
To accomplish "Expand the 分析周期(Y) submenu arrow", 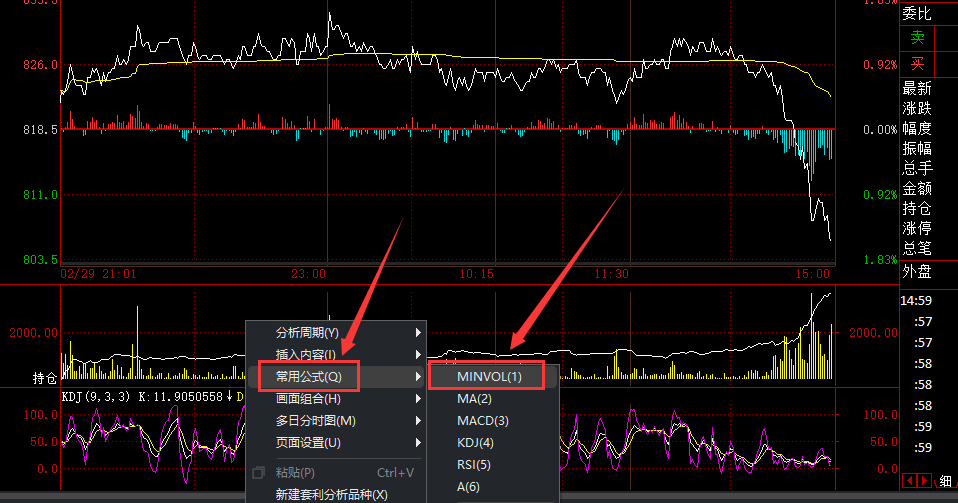I will point(418,332).
